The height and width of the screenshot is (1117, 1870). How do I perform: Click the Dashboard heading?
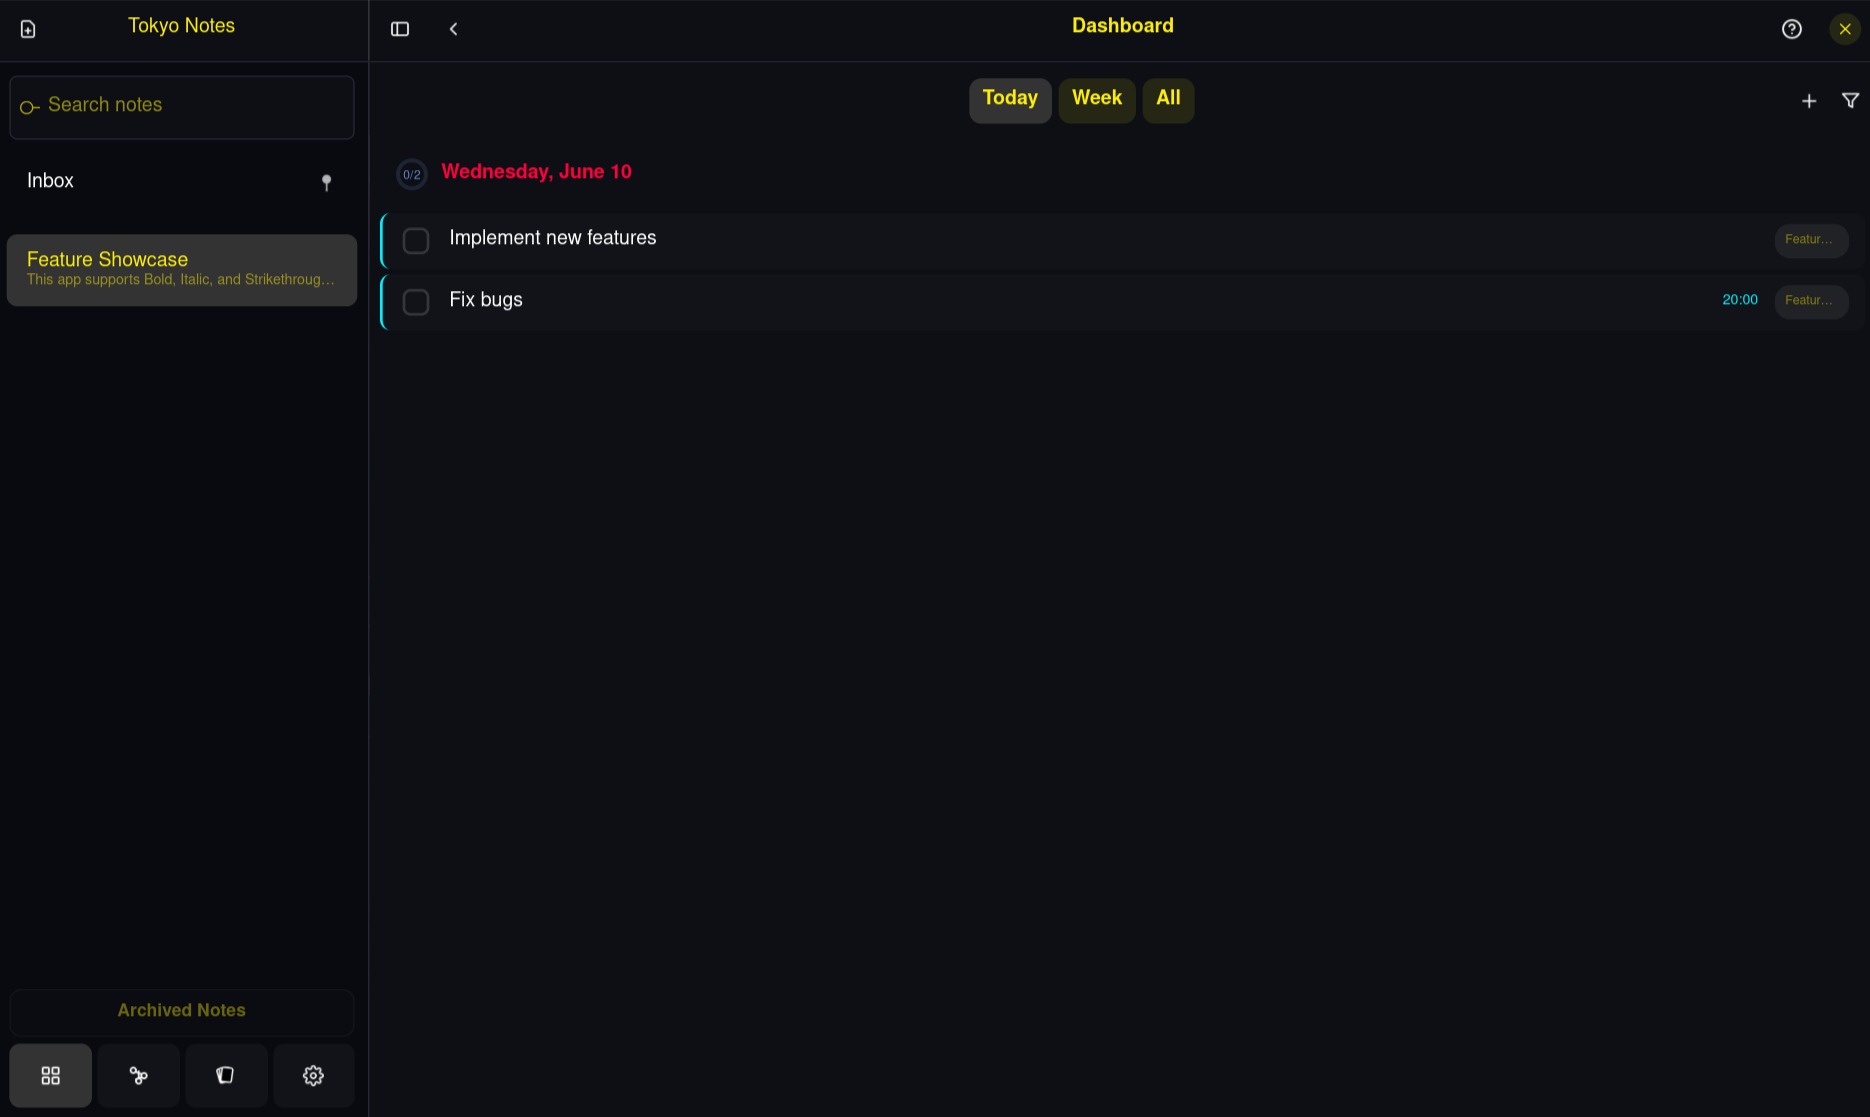(x=1123, y=26)
